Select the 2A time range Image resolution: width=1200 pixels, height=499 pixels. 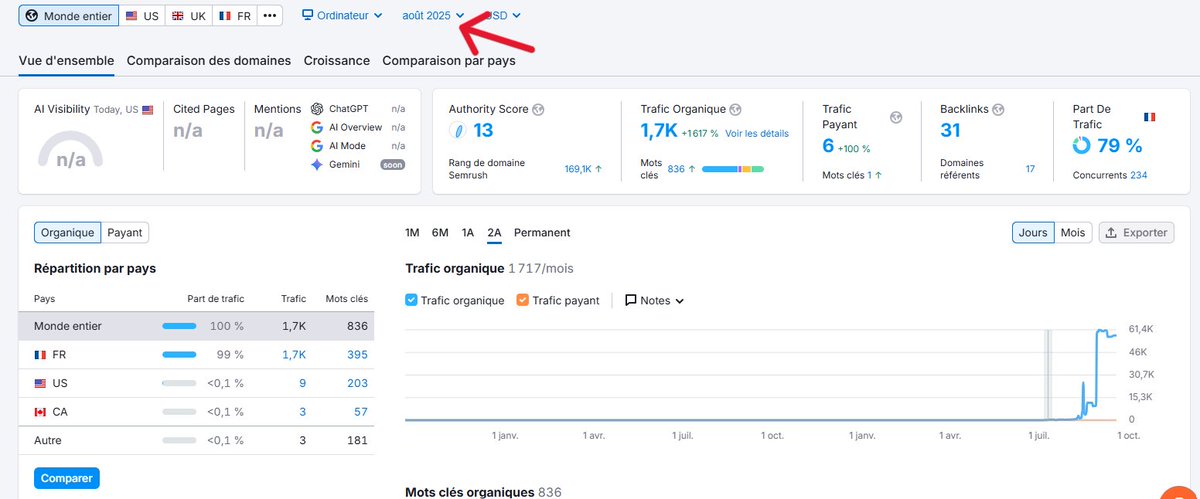pyautogui.click(x=494, y=232)
